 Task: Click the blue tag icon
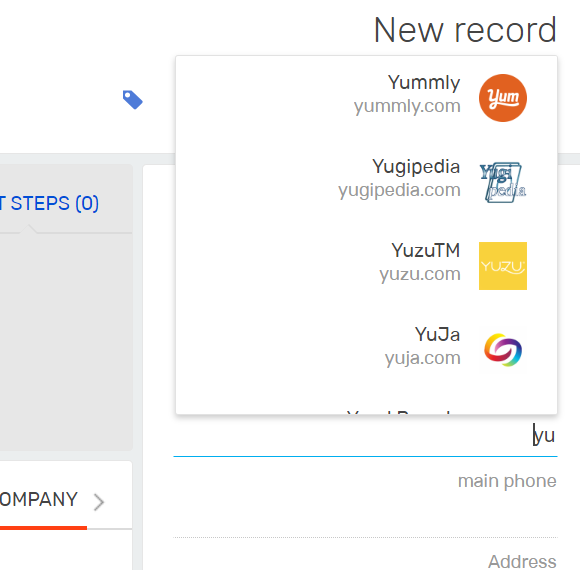click(133, 100)
